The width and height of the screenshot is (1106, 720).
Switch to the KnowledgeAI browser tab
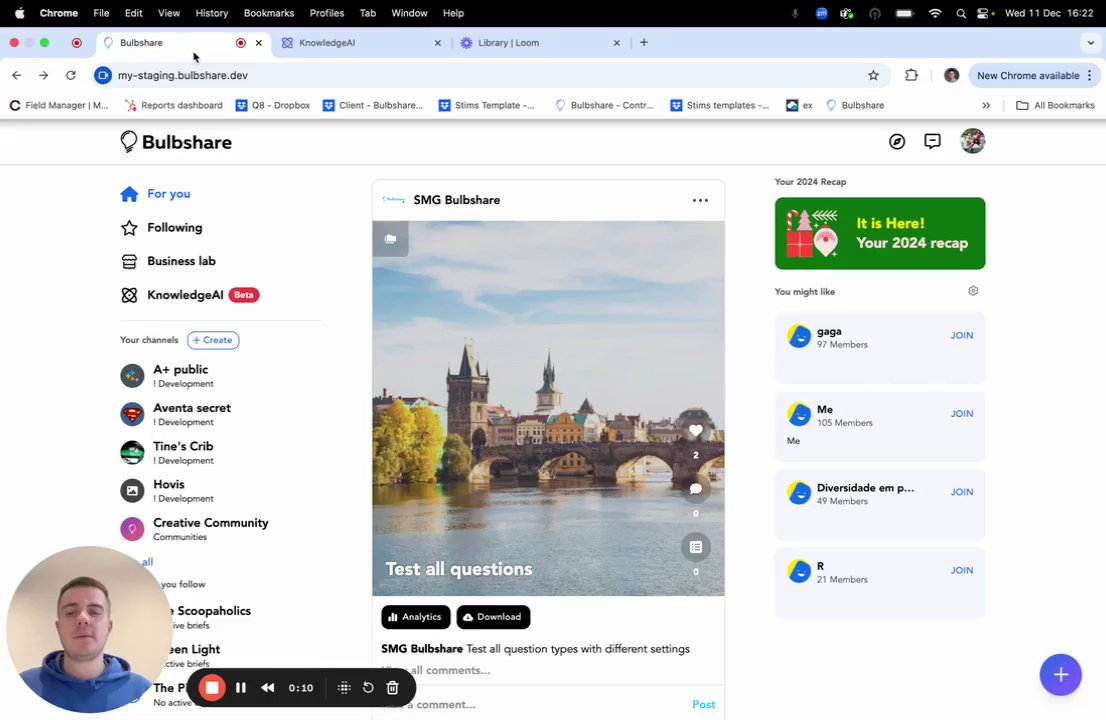click(x=327, y=43)
